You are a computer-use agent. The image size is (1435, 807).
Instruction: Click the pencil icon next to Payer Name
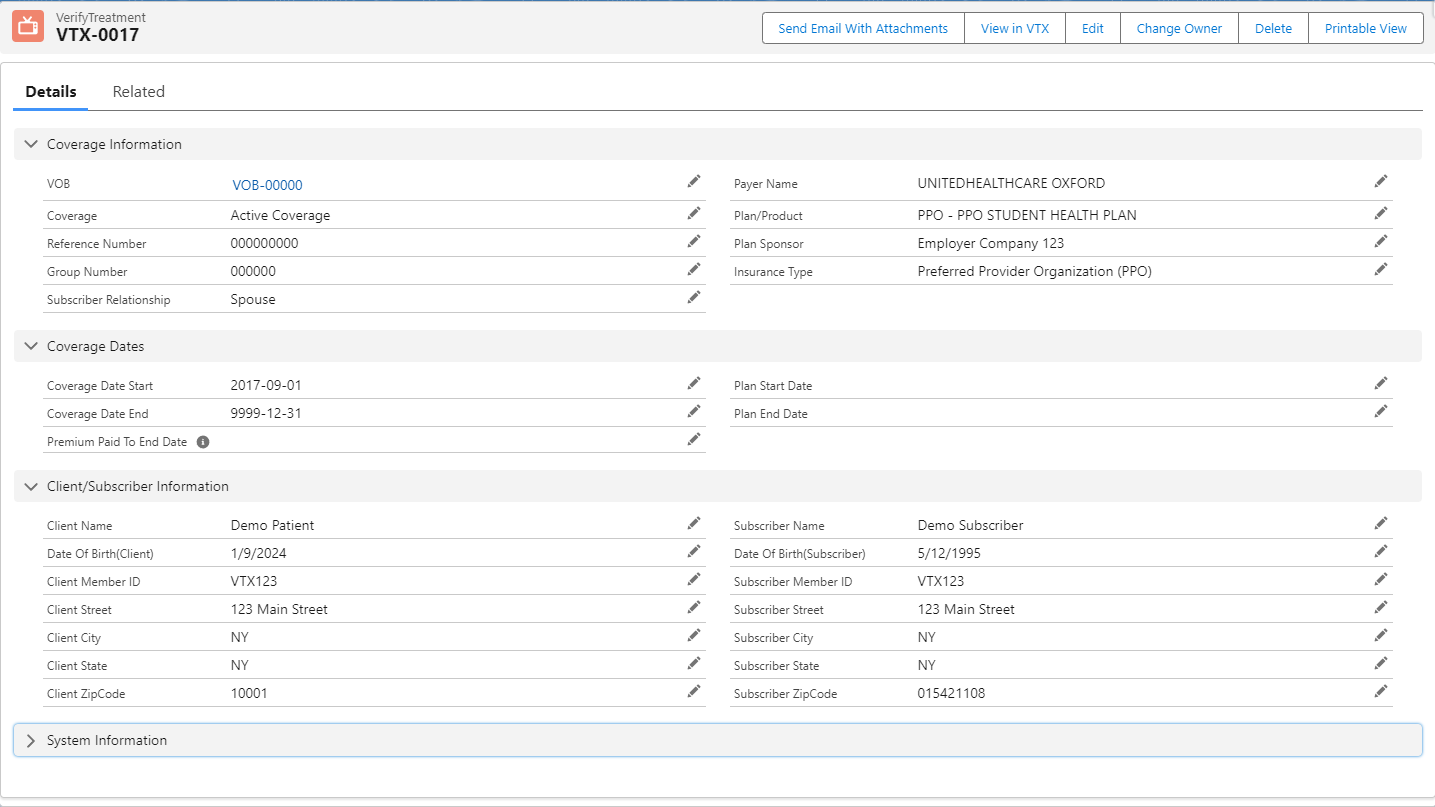click(1380, 181)
